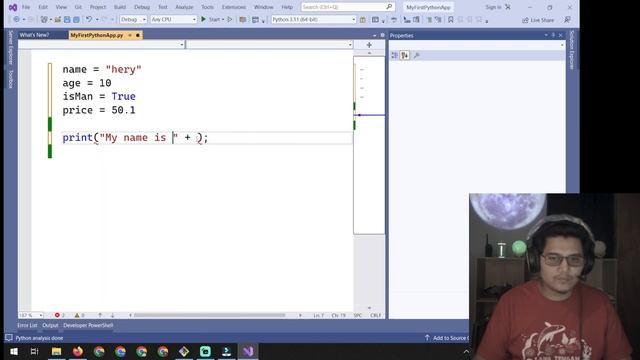Click the warning count triangle icon
Image resolution: width=640 pixels, height=360 pixels.
click(x=77, y=315)
